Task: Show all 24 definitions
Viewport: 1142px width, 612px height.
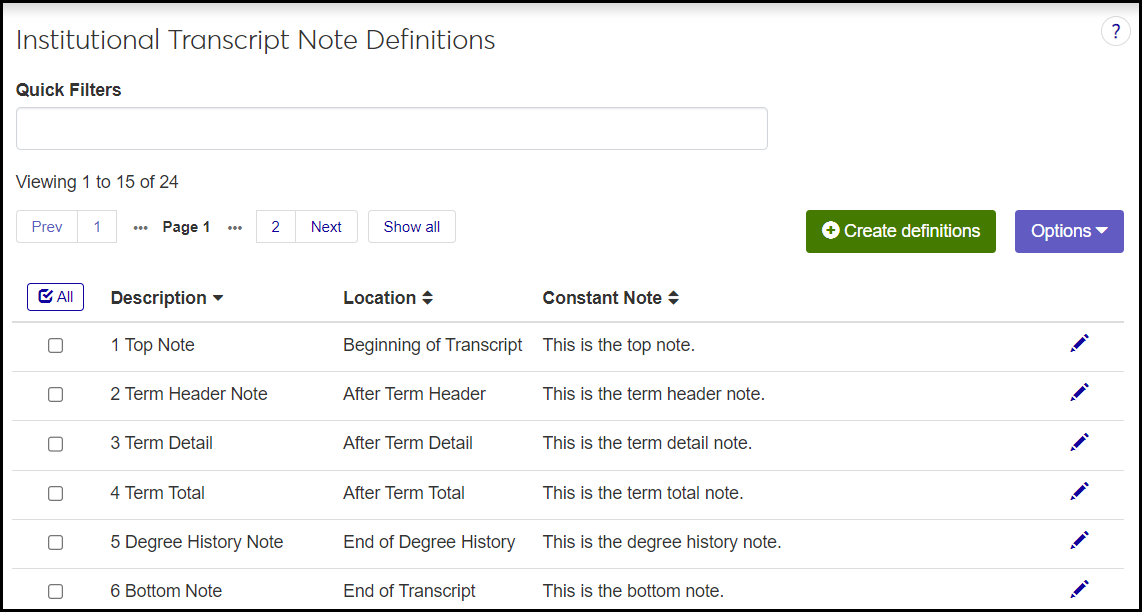Action: [411, 227]
